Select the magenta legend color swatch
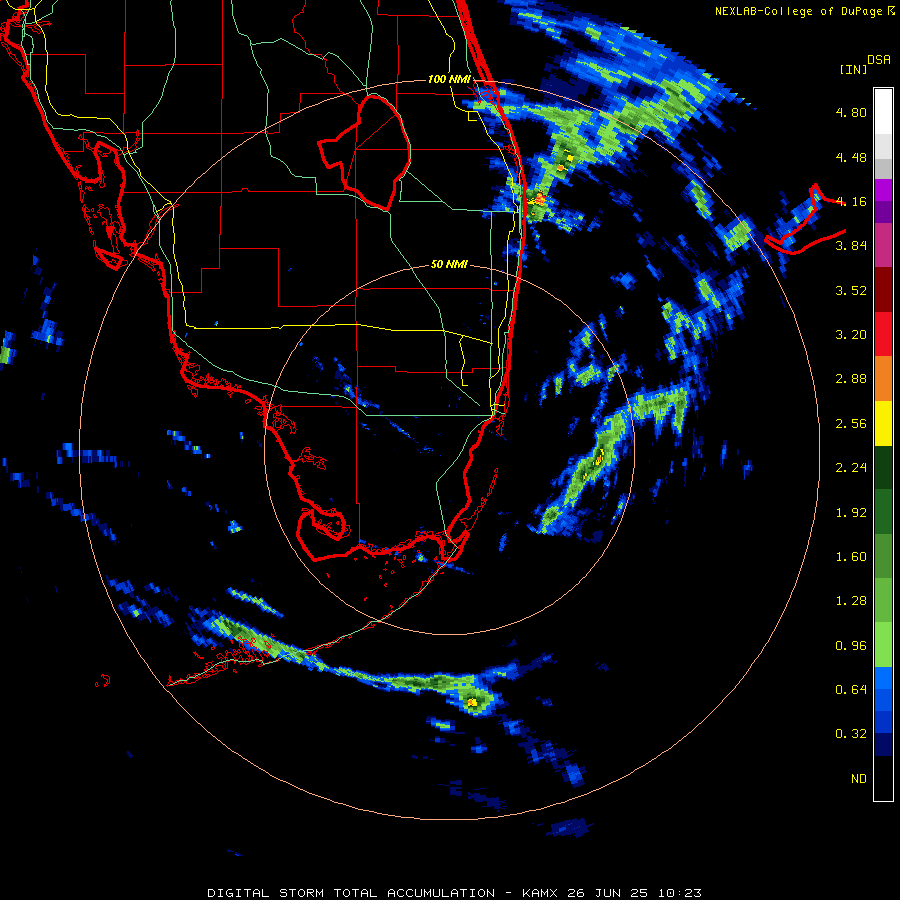The width and height of the screenshot is (900, 900). coord(883,191)
